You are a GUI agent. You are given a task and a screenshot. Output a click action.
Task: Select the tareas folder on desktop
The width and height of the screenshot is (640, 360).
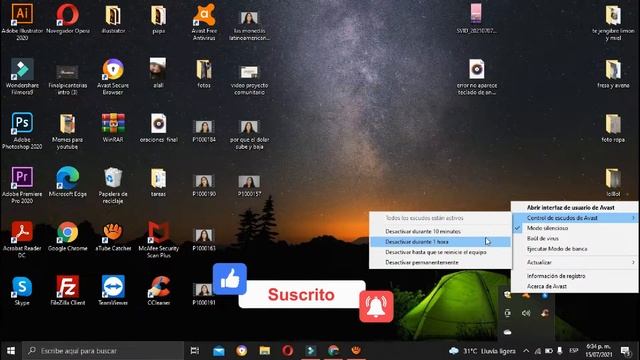[x=158, y=182]
